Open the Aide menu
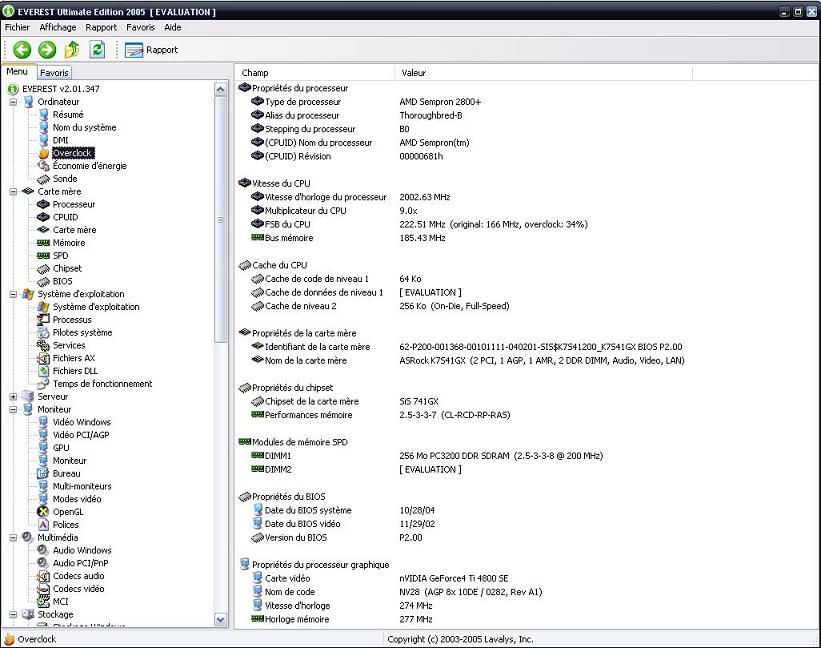Viewport: 821px width, 648px height. [173, 27]
